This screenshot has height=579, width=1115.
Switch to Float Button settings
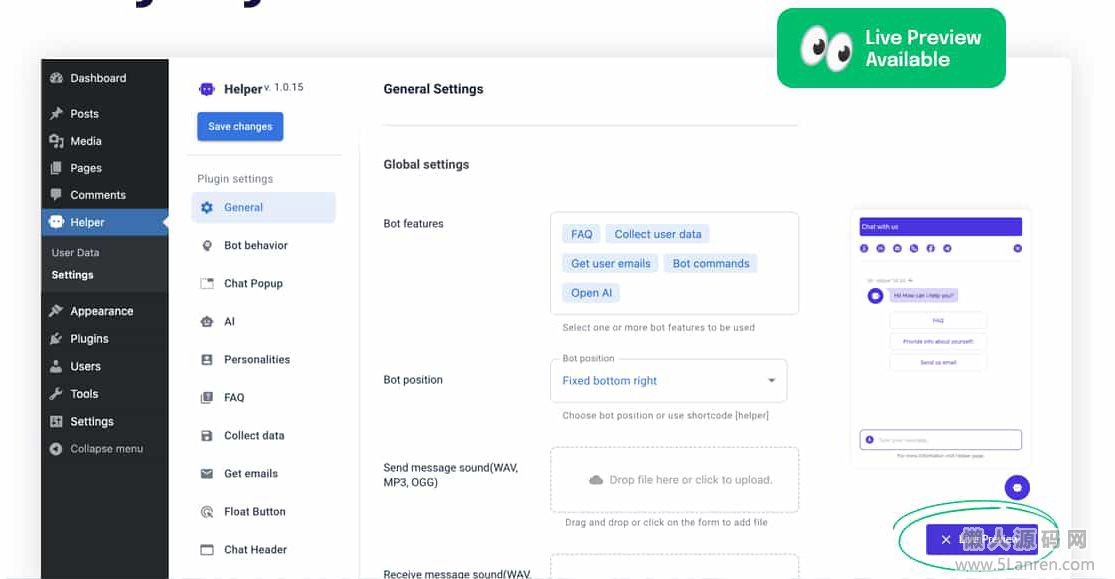coord(263,511)
